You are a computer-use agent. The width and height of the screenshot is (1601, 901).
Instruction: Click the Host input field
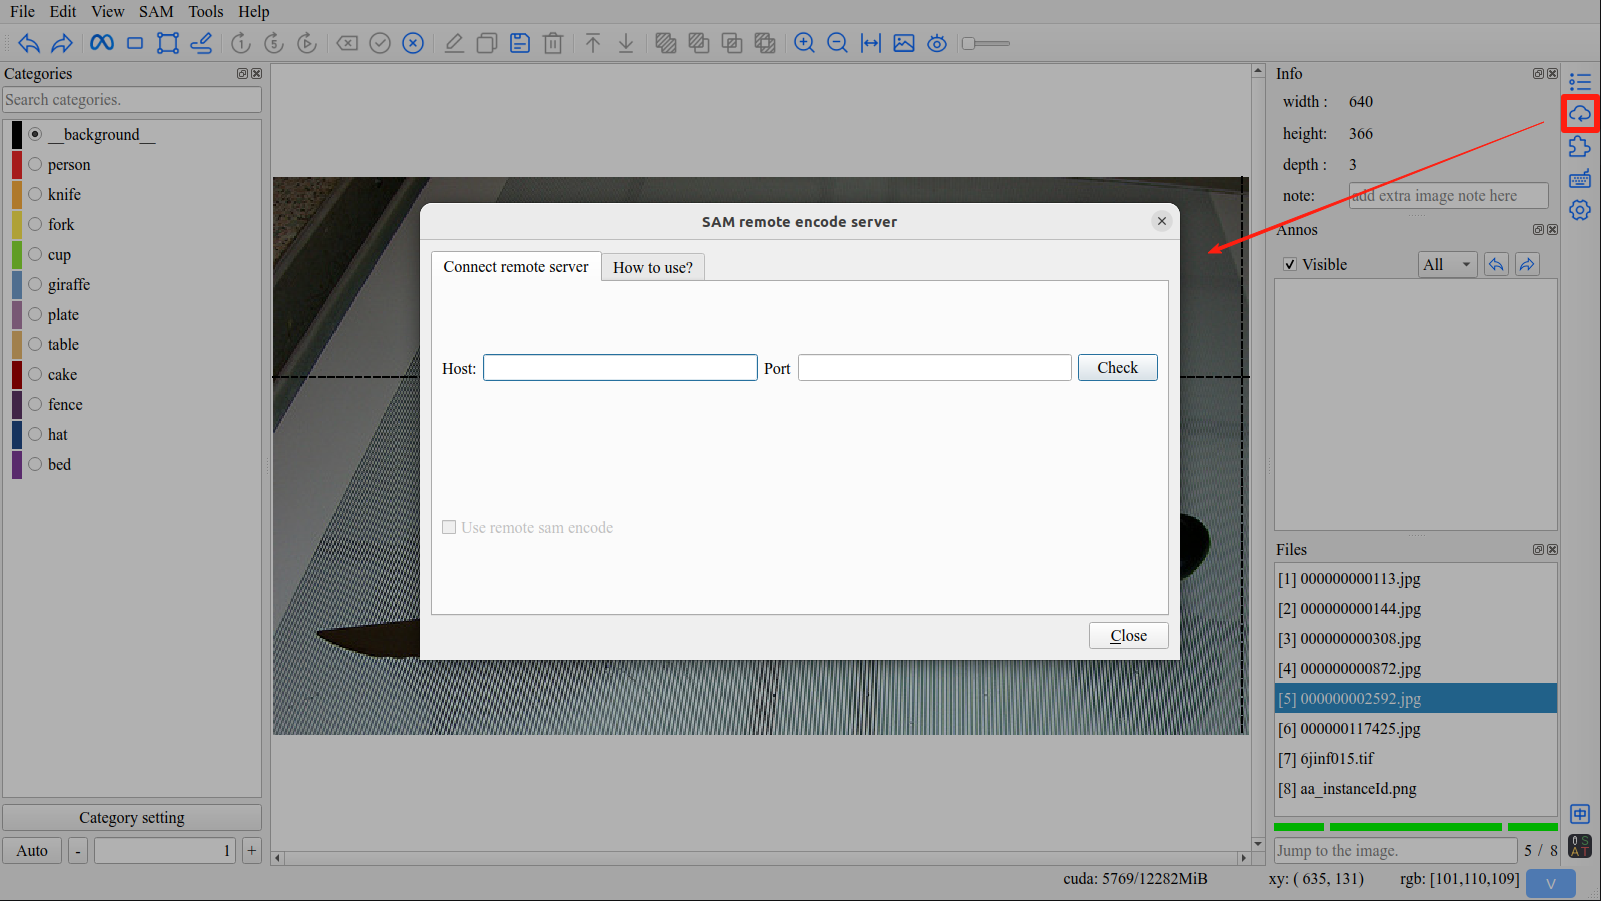pos(620,367)
